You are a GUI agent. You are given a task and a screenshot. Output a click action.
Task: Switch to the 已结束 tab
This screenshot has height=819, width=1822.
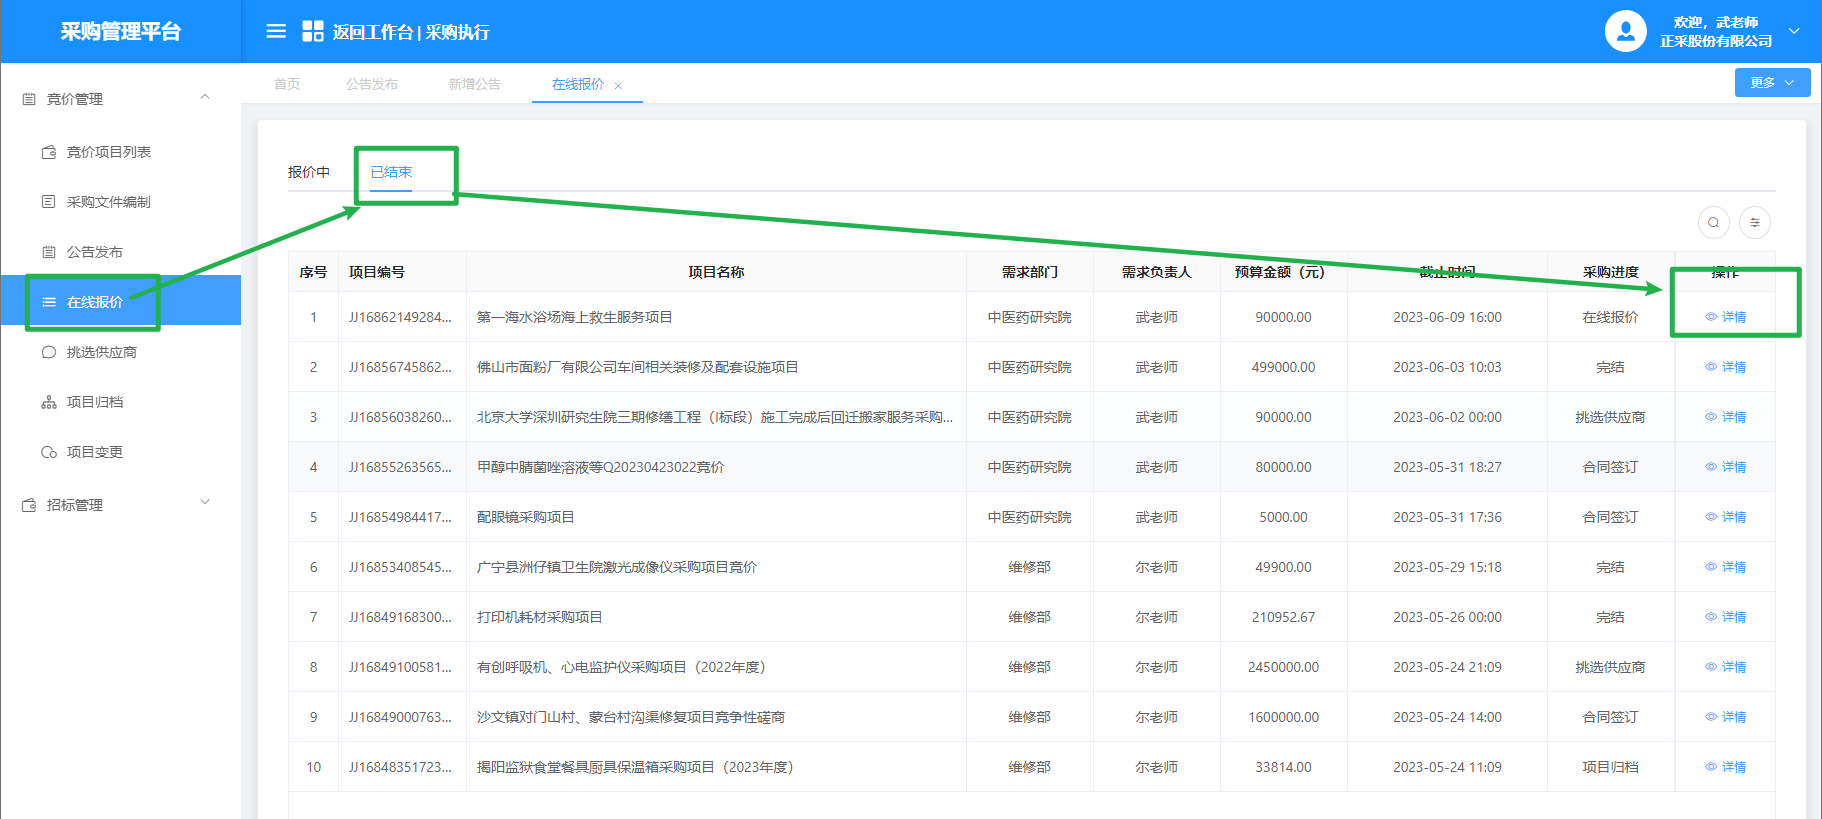(391, 172)
